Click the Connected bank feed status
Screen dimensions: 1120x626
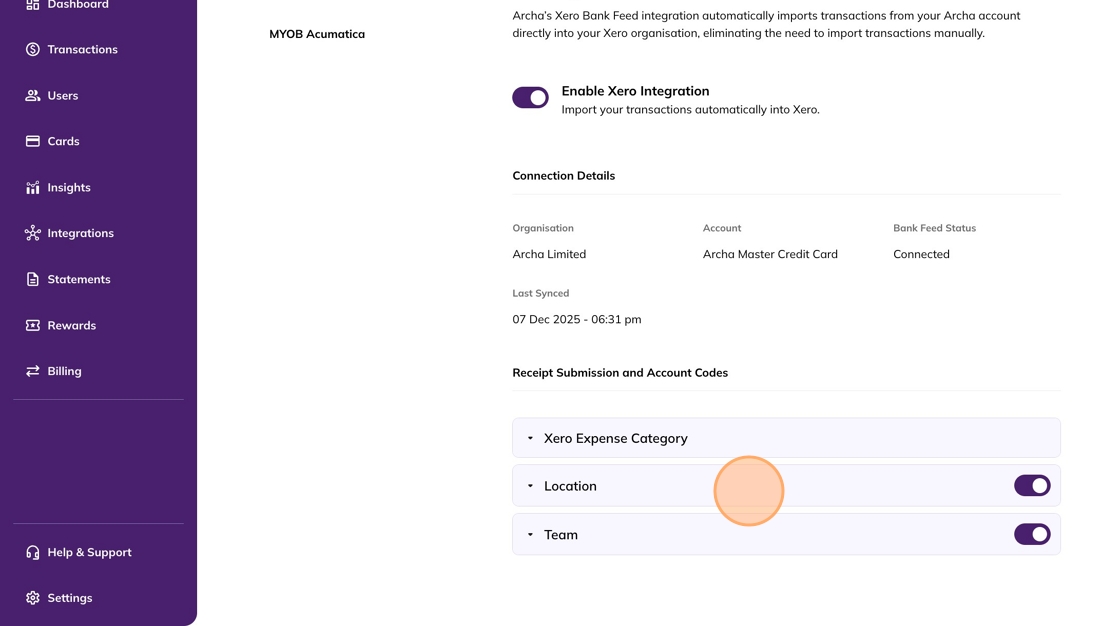pos(921,254)
